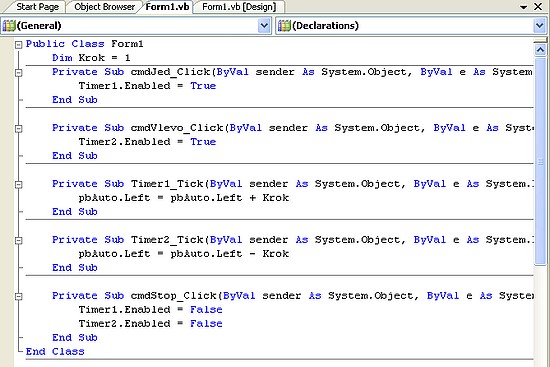Click the scroll up arrow of the editor
The height and width of the screenshot is (367, 550).
(540, 50)
